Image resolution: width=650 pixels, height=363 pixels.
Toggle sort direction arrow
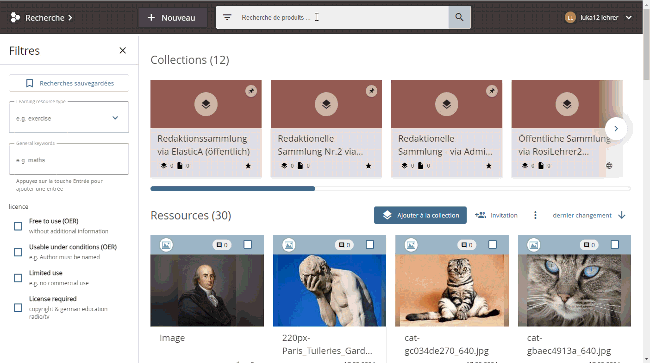pos(622,215)
